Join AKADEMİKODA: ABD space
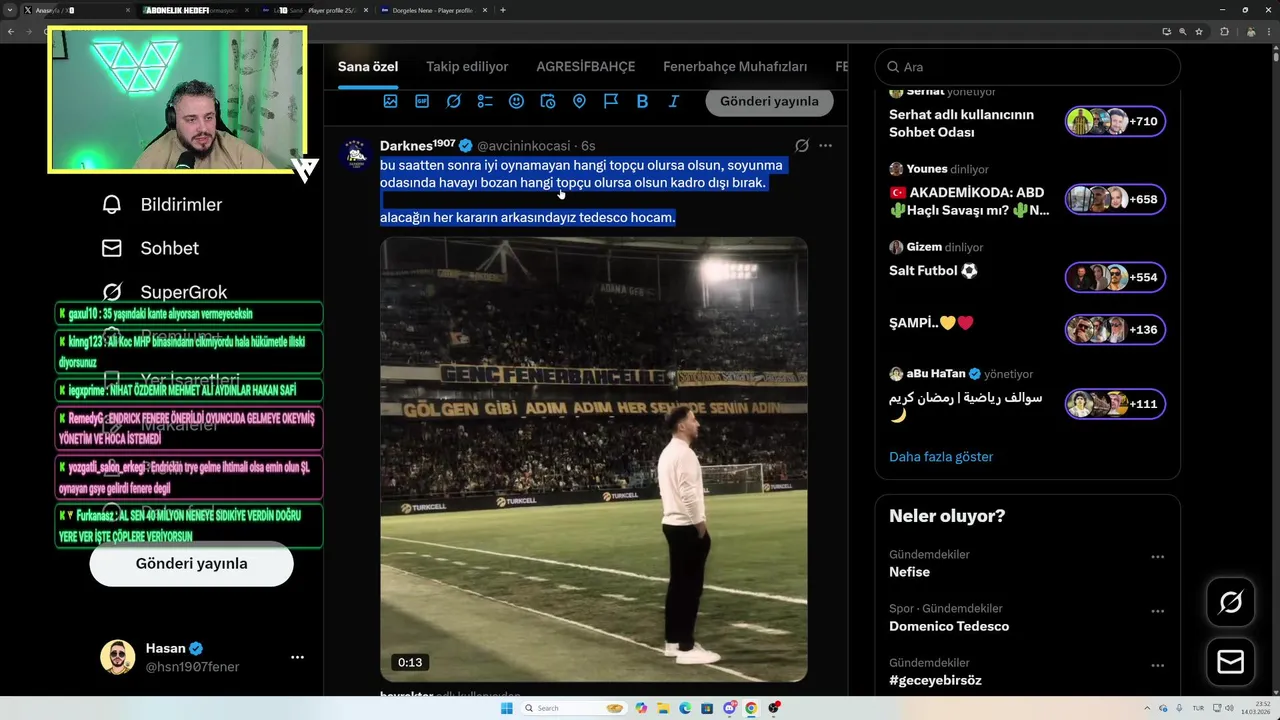The image size is (1280, 720). [969, 201]
